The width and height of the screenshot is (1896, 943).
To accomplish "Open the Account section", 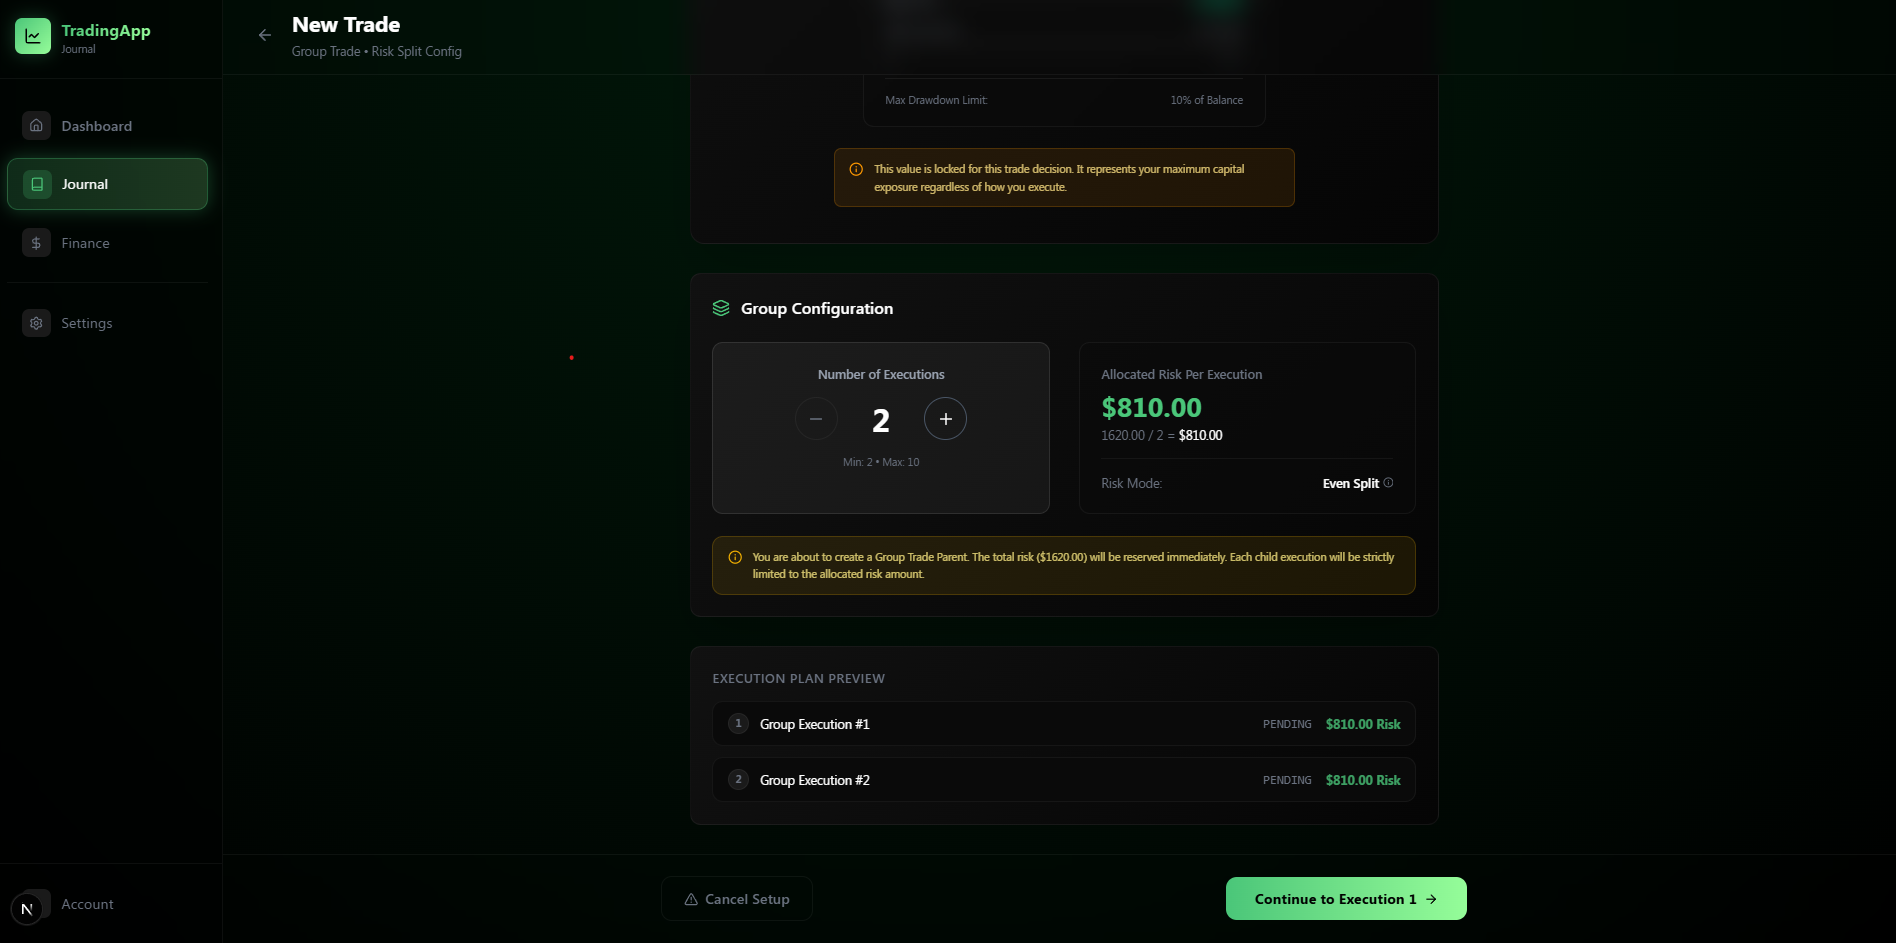I will click(x=87, y=904).
